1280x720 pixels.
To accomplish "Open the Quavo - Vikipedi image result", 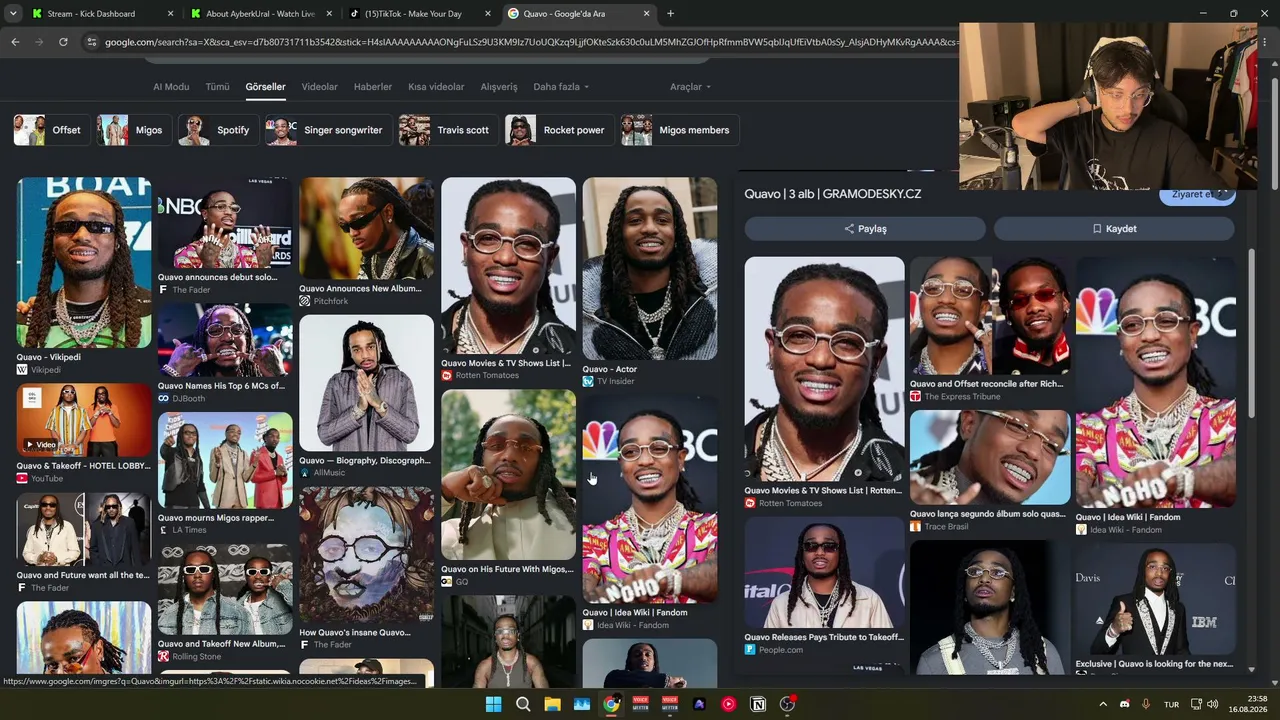I will tap(84, 263).
